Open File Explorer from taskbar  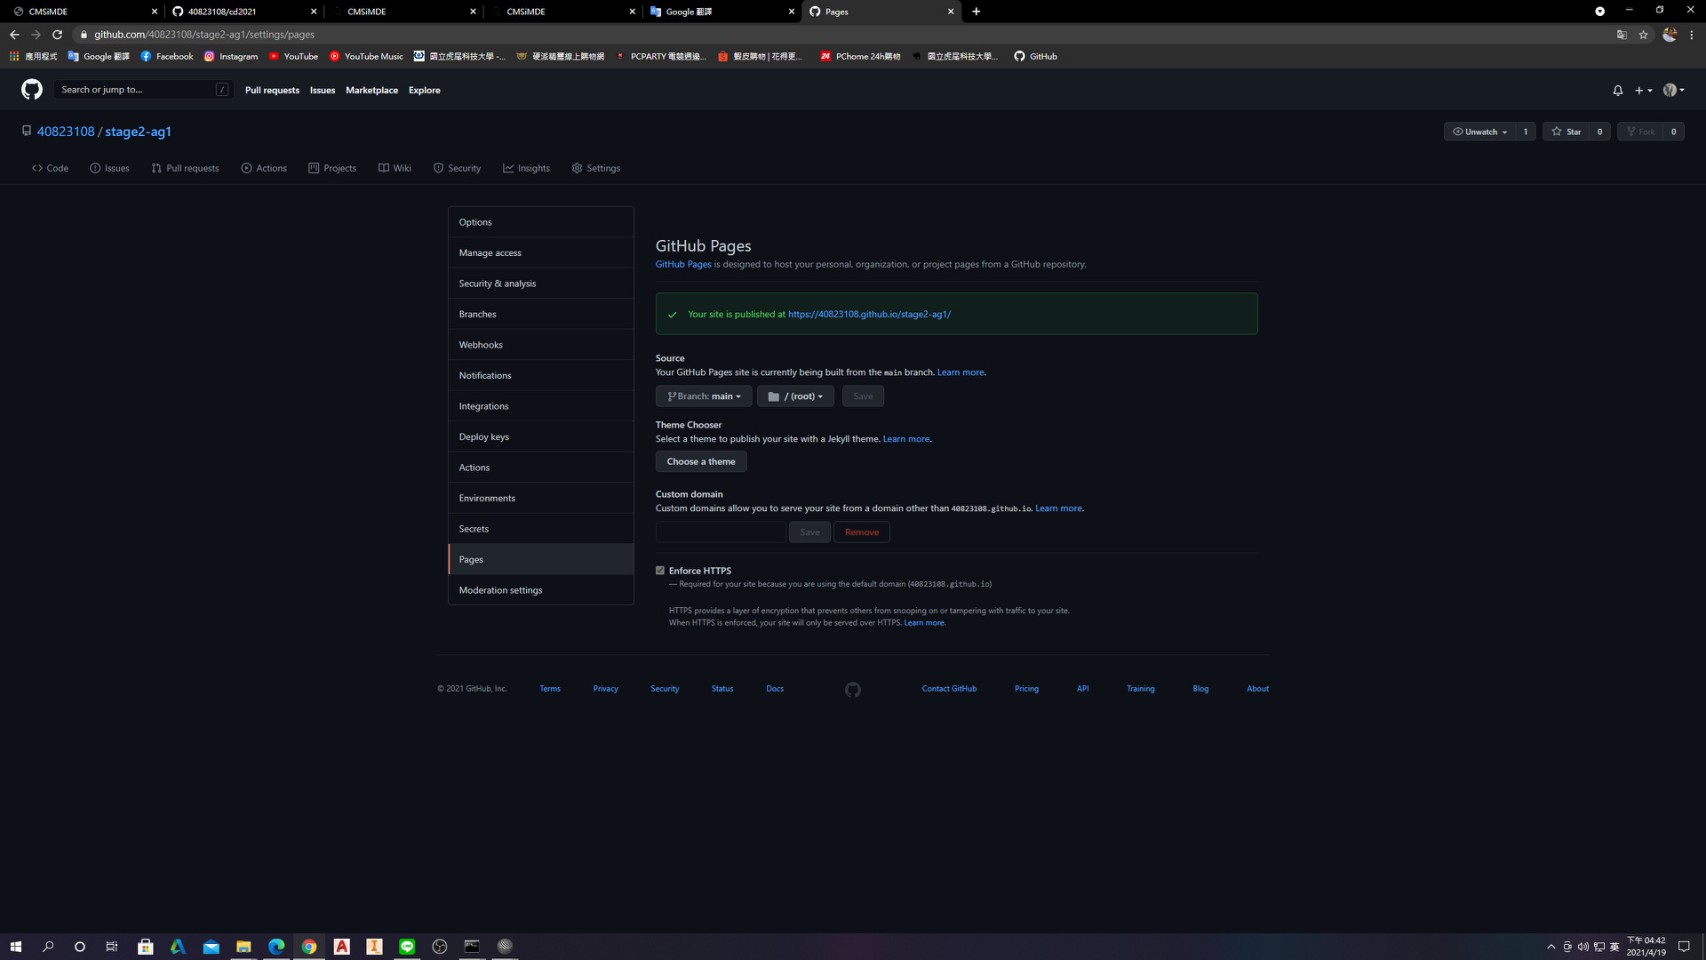(x=243, y=946)
